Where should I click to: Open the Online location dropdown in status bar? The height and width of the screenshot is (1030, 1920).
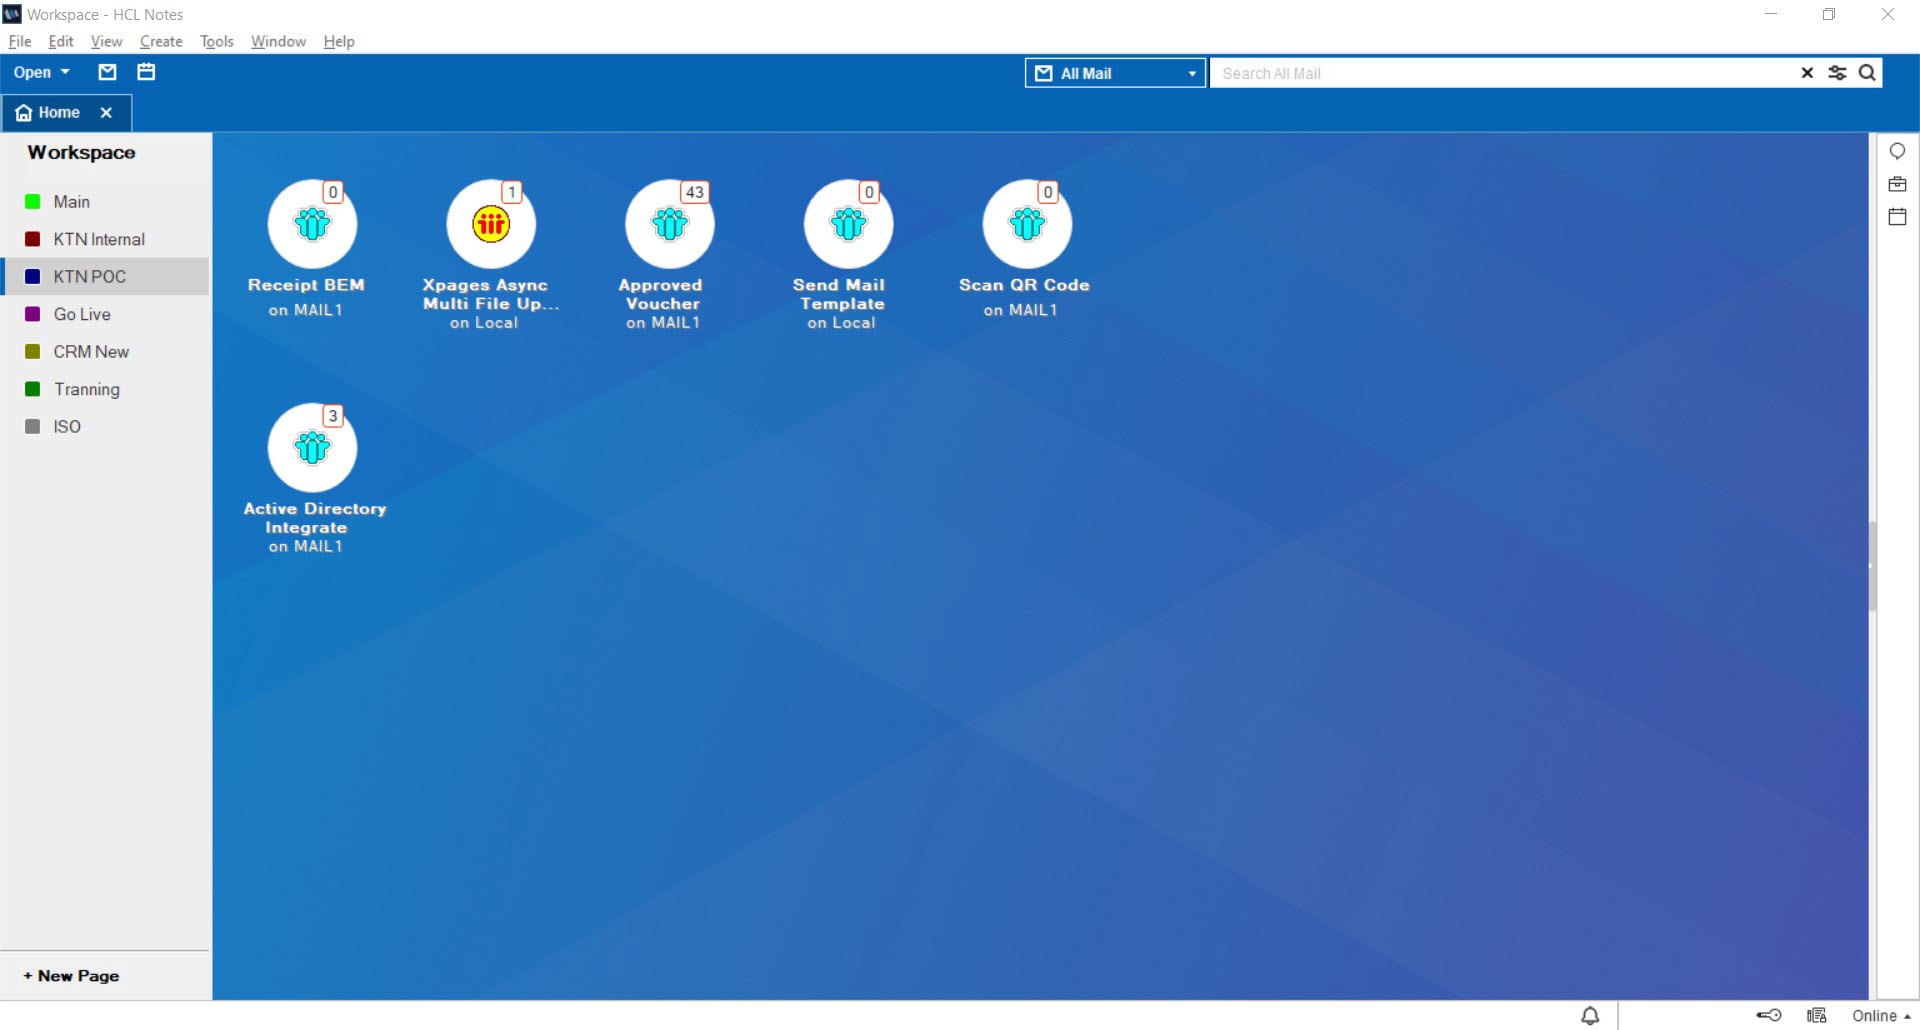coord(1881,1016)
